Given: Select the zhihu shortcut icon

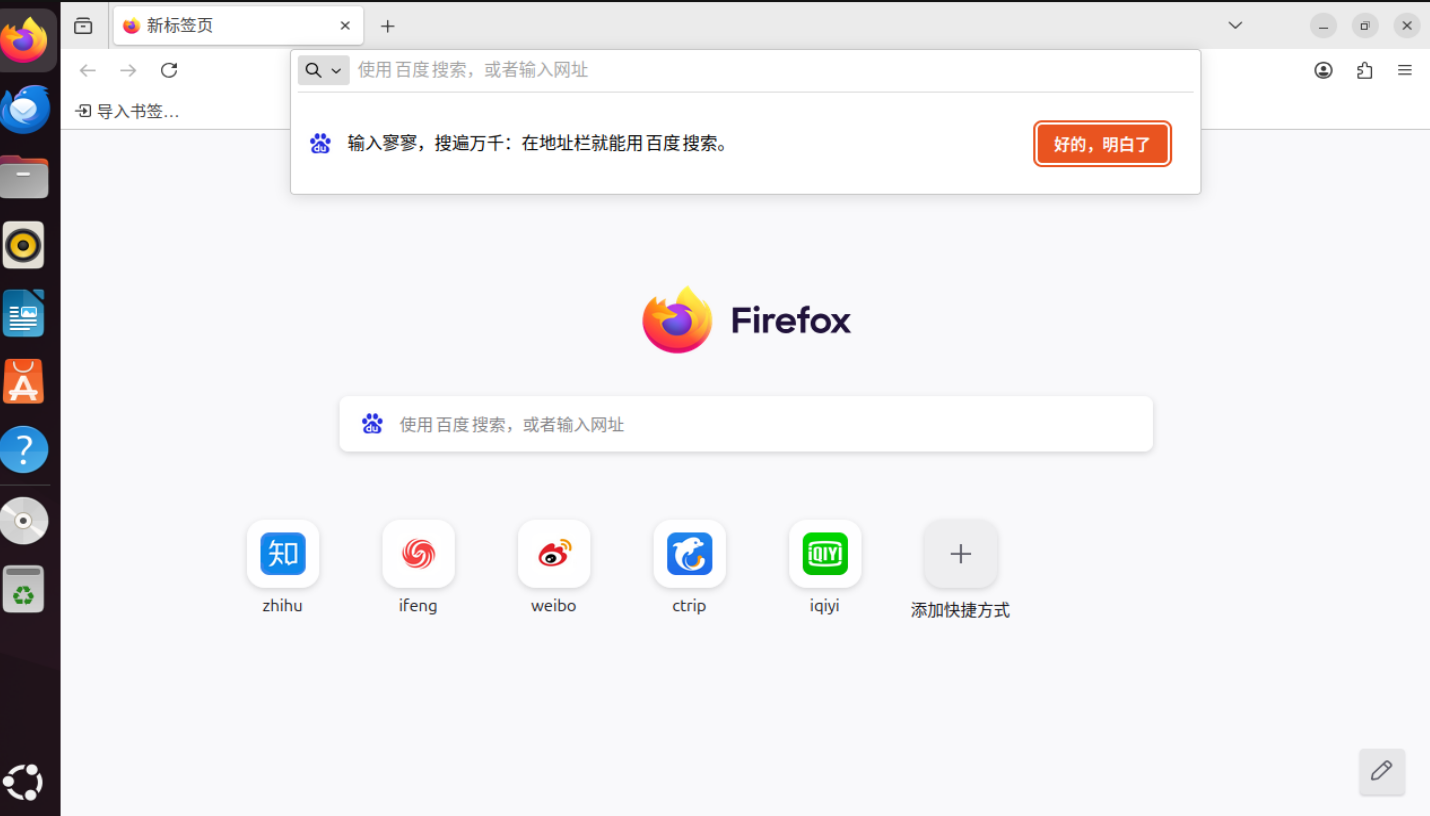Looking at the screenshot, I should tap(282, 553).
